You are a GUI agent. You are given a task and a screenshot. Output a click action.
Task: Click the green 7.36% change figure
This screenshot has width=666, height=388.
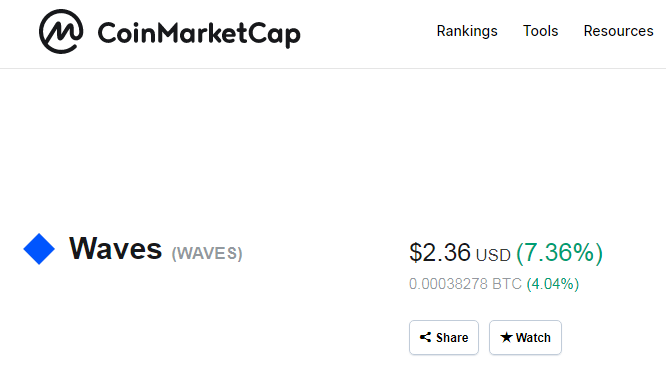tap(559, 253)
